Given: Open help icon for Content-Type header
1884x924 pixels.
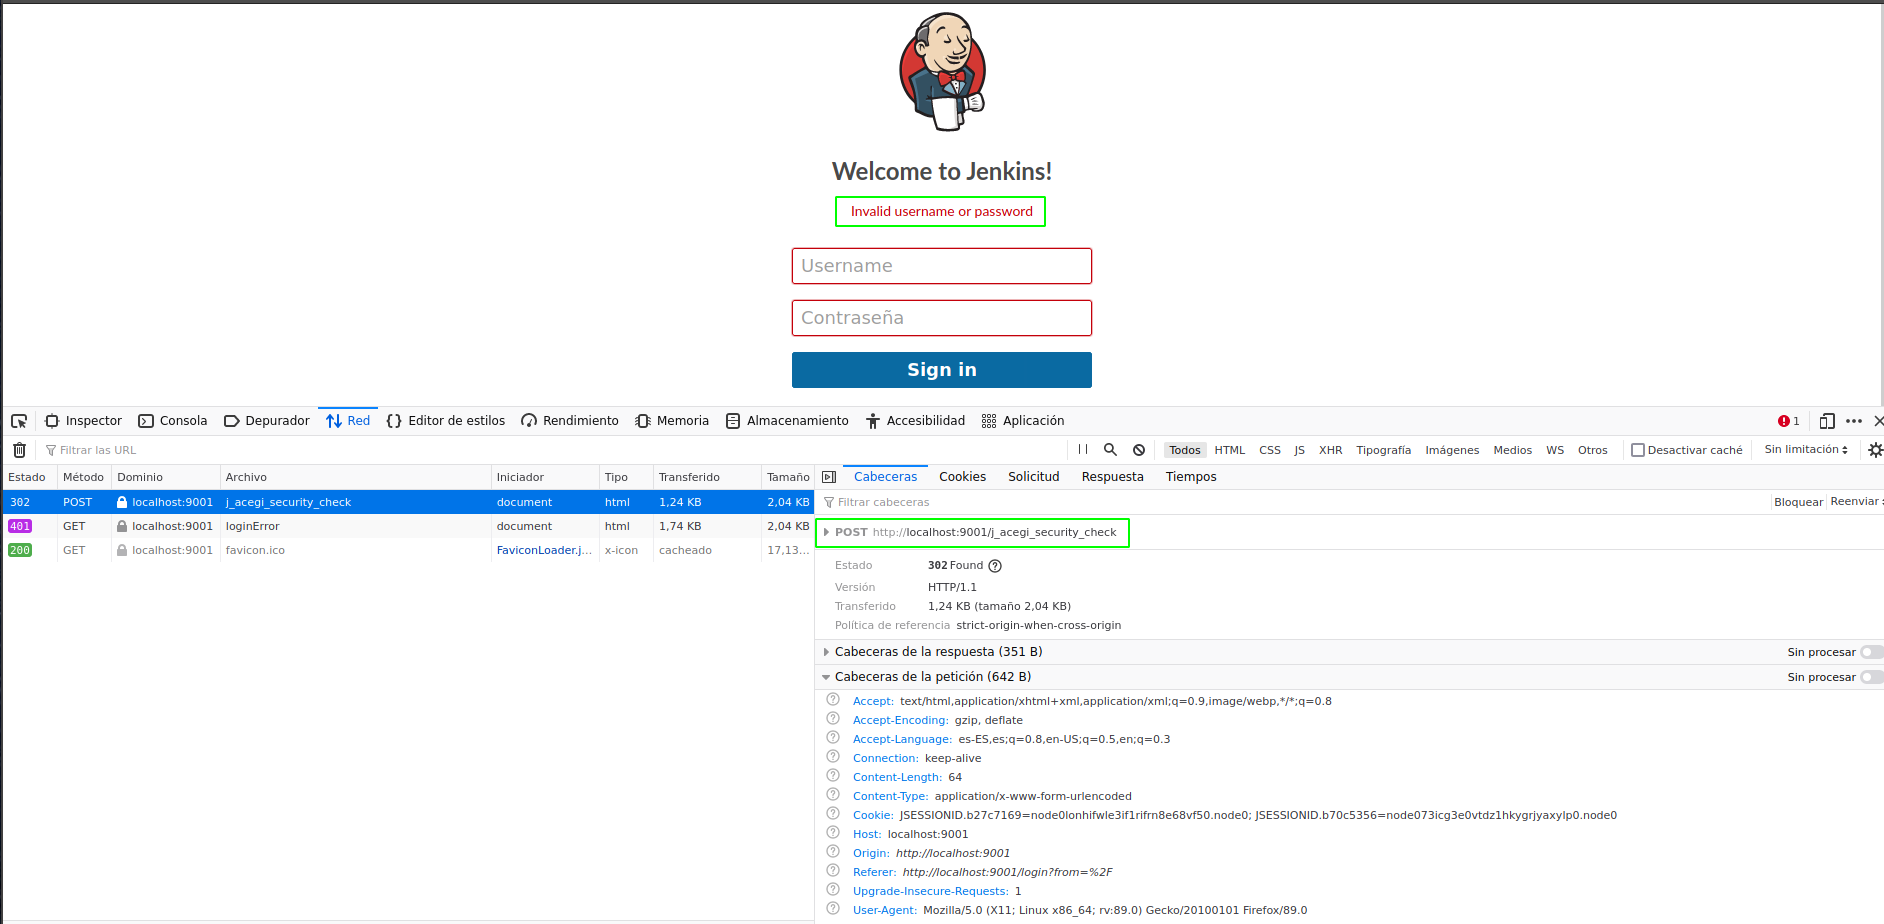Looking at the screenshot, I should [x=833, y=795].
